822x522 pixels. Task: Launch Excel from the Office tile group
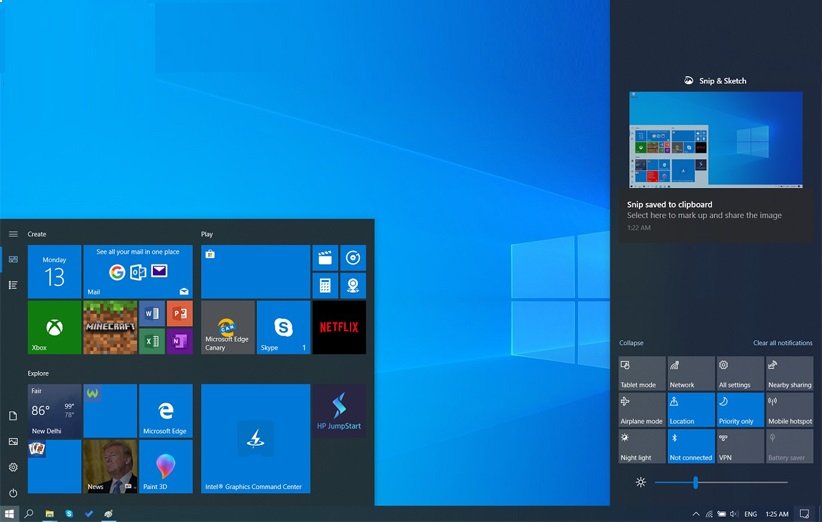(x=152, y=341)
